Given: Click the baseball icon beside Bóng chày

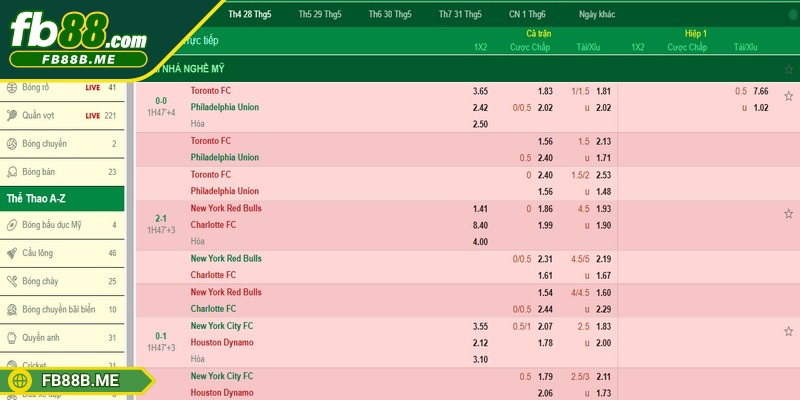Looking at the screenshot, I should coord(12,281).
